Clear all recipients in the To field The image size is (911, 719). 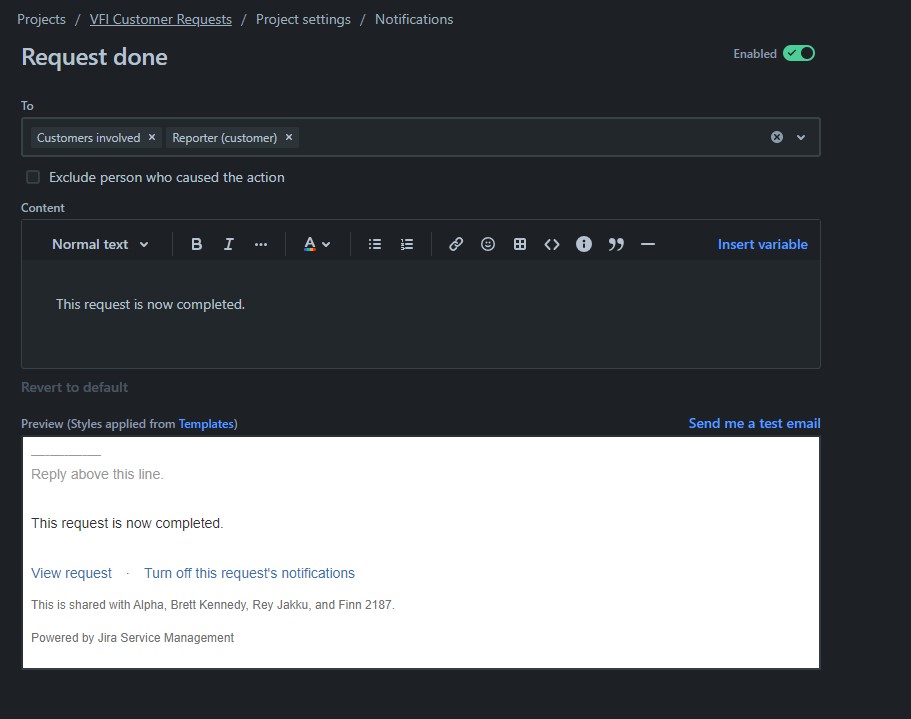777,137
